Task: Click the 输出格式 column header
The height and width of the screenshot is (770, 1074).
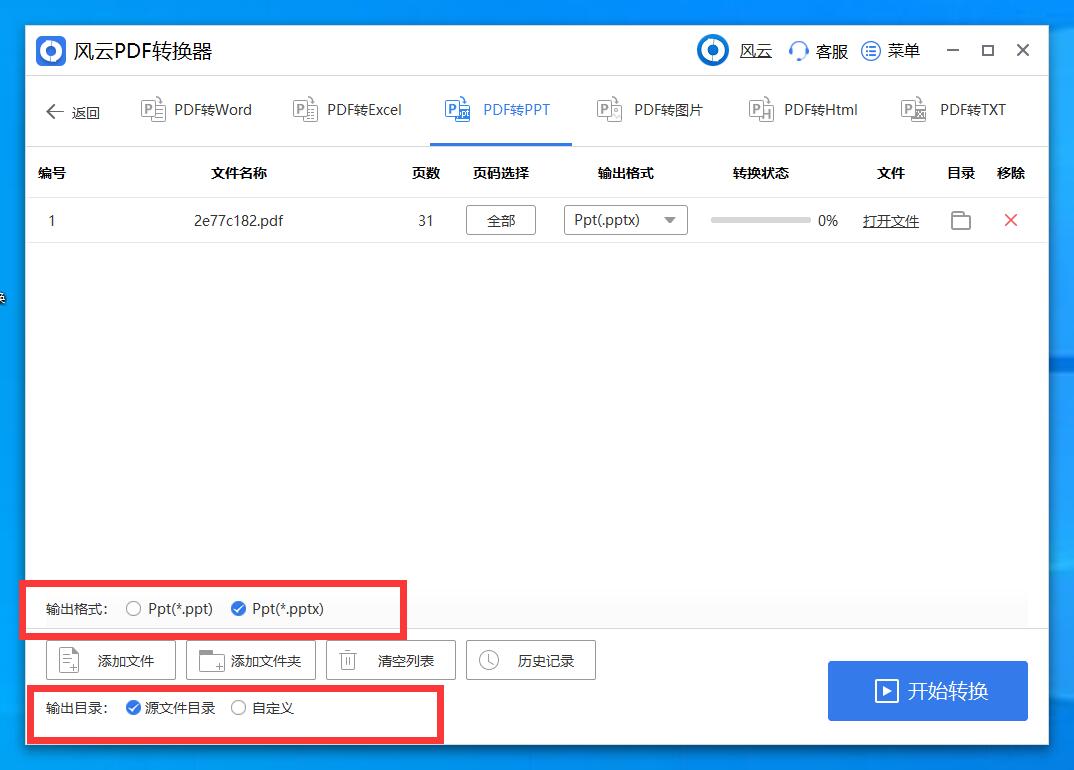Action: 625,173
